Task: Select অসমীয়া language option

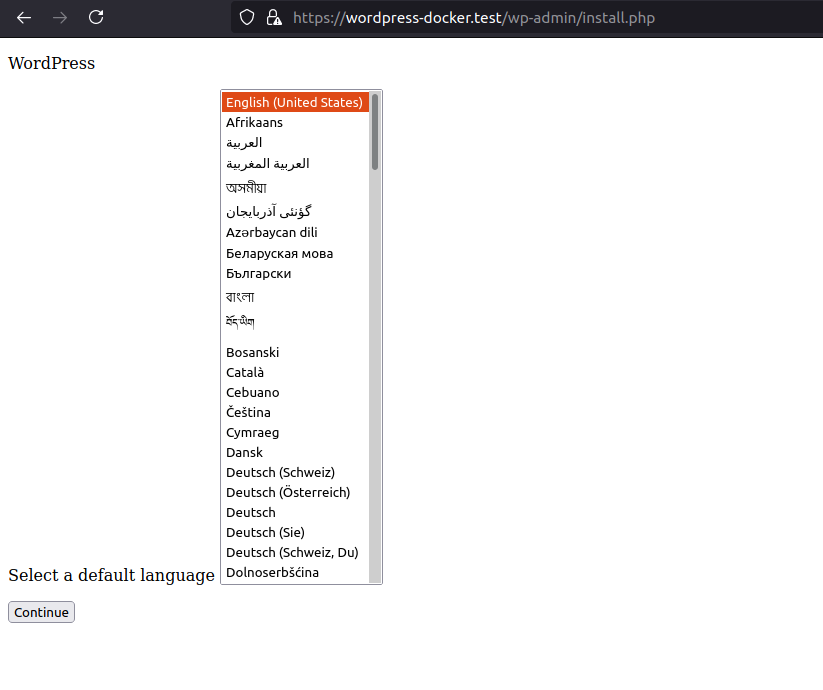Action: [x=296, y=187]
